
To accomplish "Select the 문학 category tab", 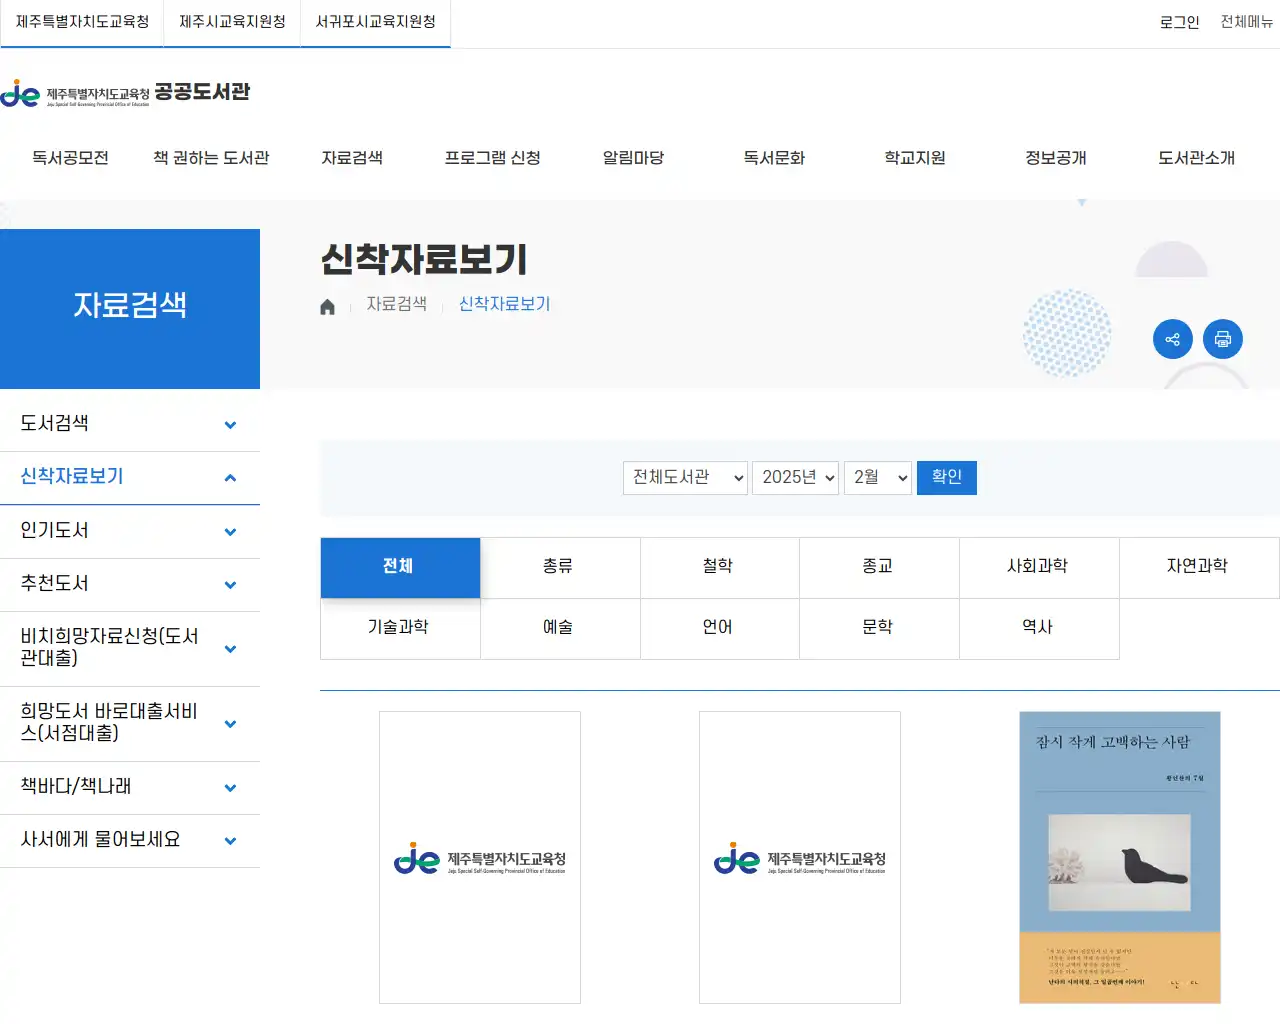I will 879,628.
